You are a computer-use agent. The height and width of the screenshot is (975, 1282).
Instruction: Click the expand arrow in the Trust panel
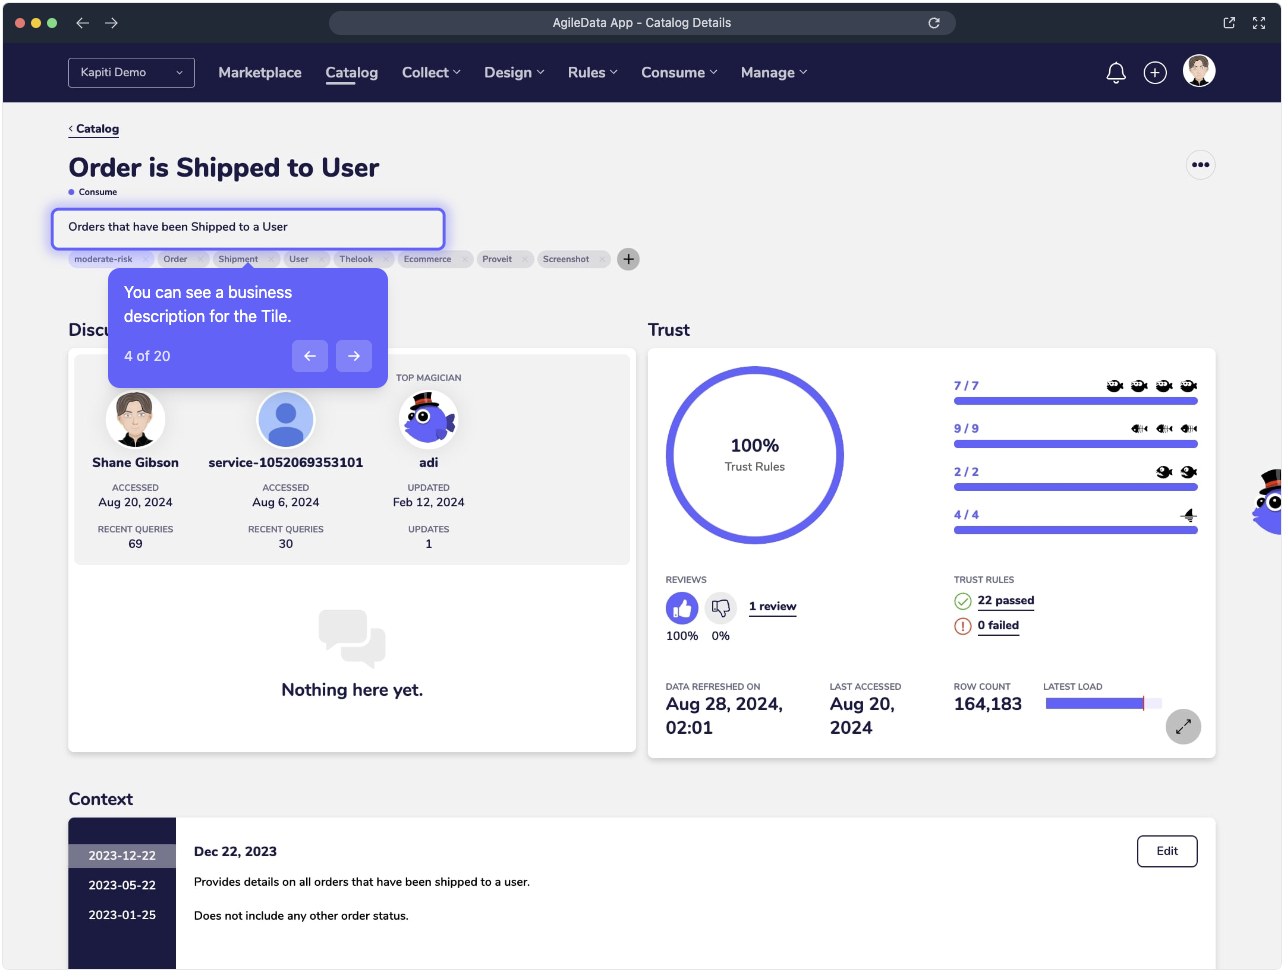(x=1183, y=727)
